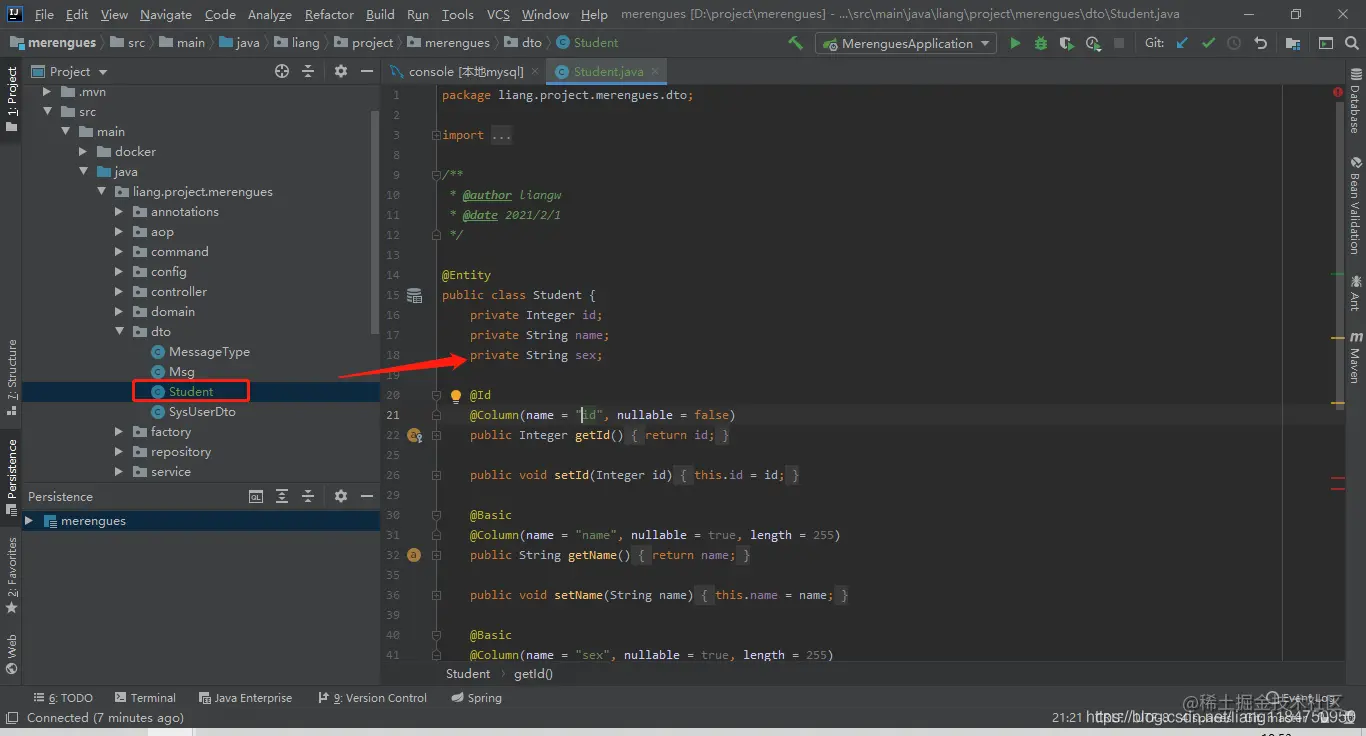Build project with the hammer icon
The width and height of the screenshot is (1366, 736).
(x=795, y=43)
